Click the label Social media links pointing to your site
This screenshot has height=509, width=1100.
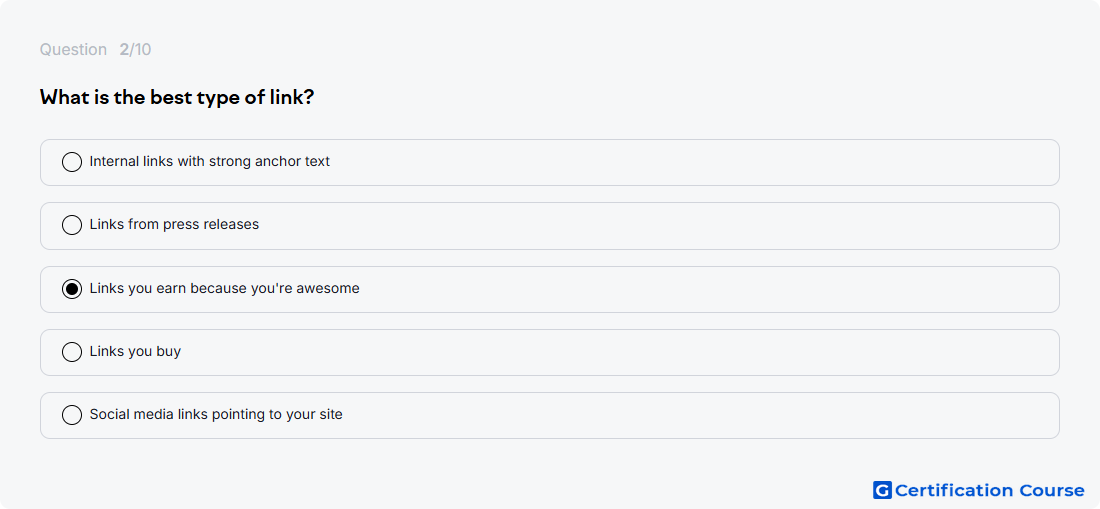[216, 414]
